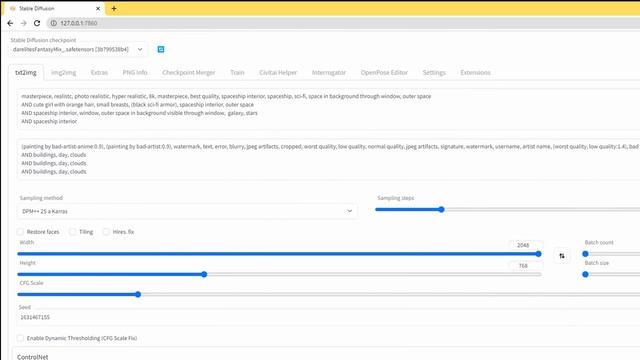Click the Batch size slider handle
Viewport: 640px width, 360px height.
(585, 274)
